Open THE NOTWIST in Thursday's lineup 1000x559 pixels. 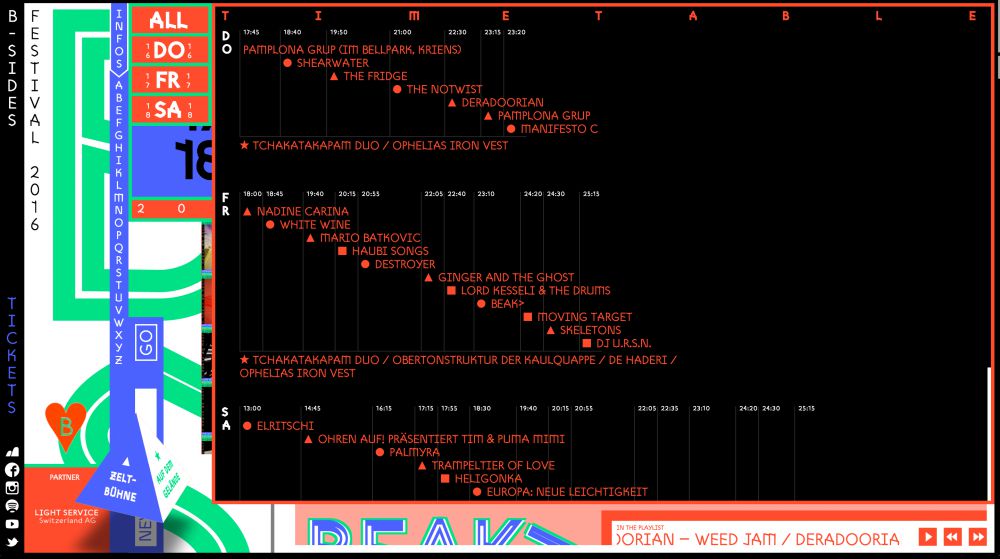444,89
